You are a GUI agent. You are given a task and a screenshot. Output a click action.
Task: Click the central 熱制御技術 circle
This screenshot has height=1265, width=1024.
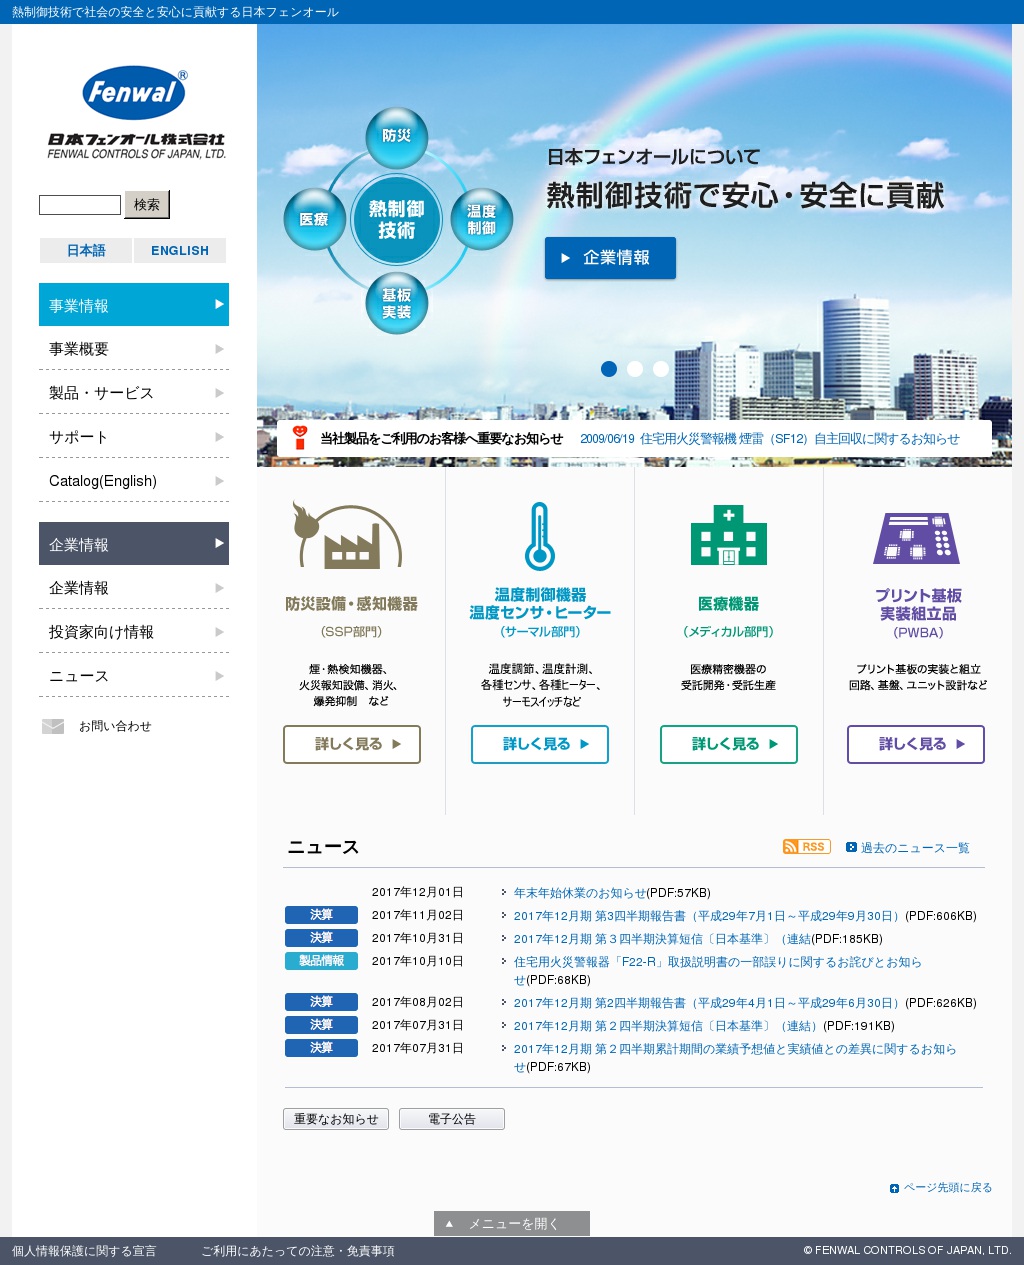397,220
